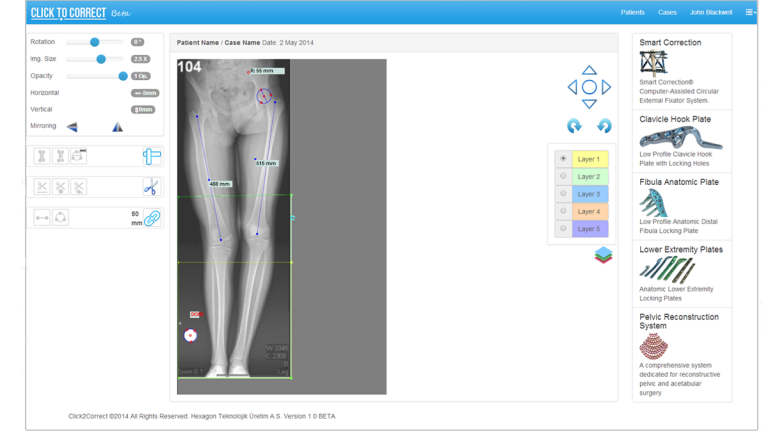Click the Fibula Anatomic Plate image
Viewport: 768px width, 432px height.
coord(653,202)
